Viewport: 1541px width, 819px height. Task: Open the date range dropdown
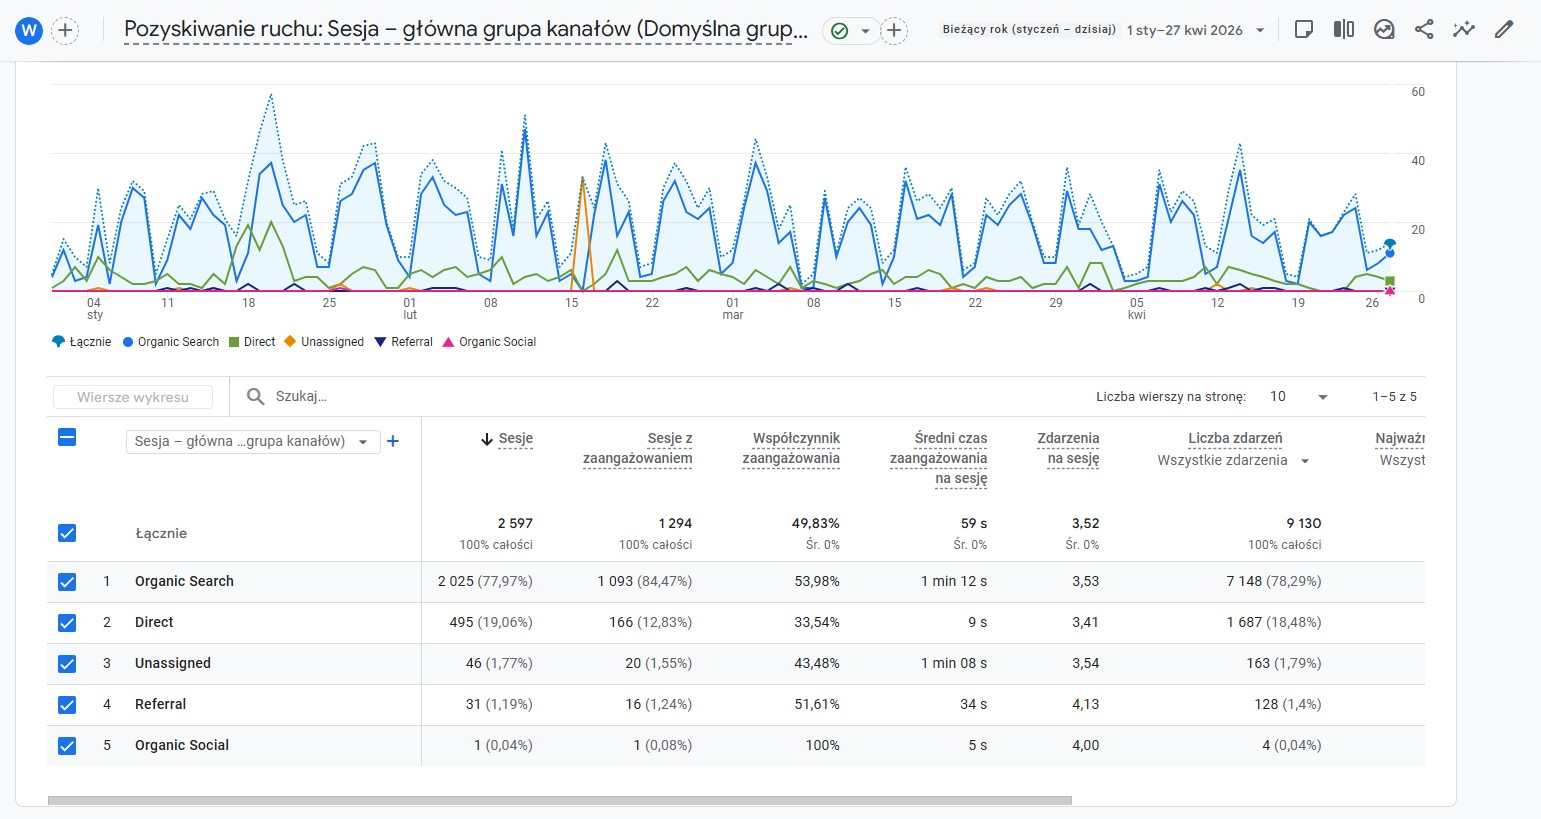pyautogui.click(x=1196, y=30)
